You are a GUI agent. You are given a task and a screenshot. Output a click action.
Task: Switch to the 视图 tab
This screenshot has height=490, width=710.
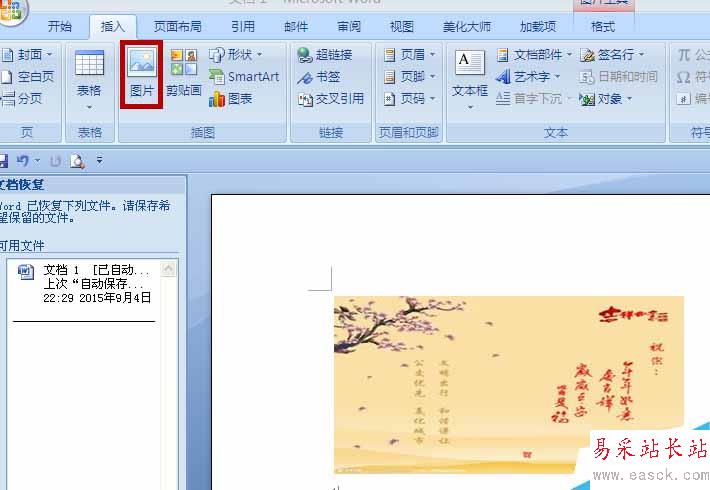click(x=402, y=27)
